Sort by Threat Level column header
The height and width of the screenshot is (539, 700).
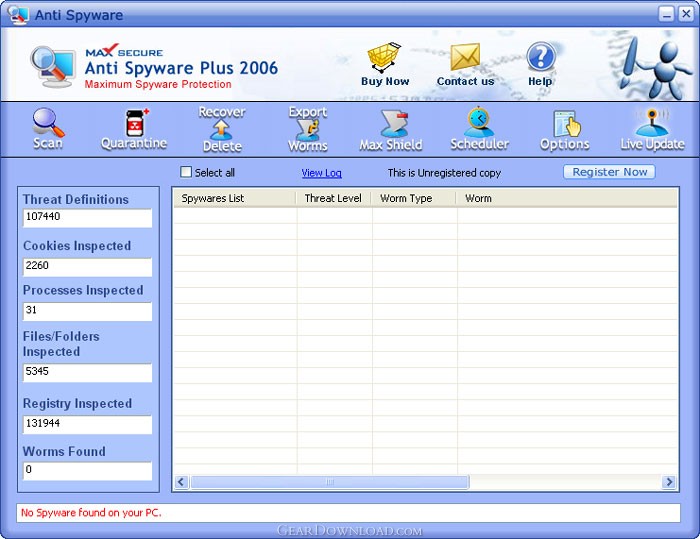tap(334, 198)
